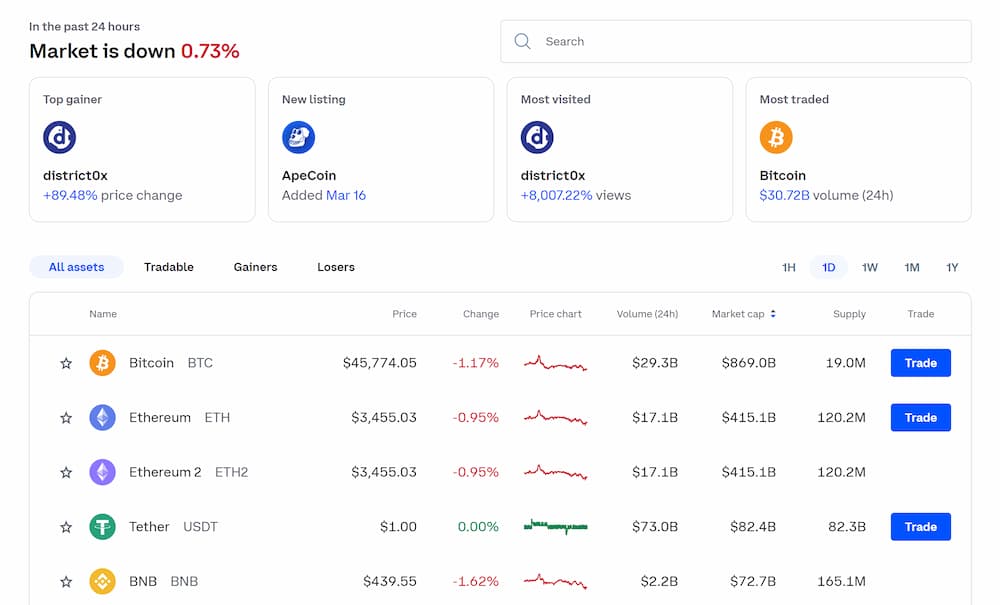The width and height of the screenshot is (1000, 605).
Task: Select the All assets tab
Action: pyautogui.click(x=77, y=267)
